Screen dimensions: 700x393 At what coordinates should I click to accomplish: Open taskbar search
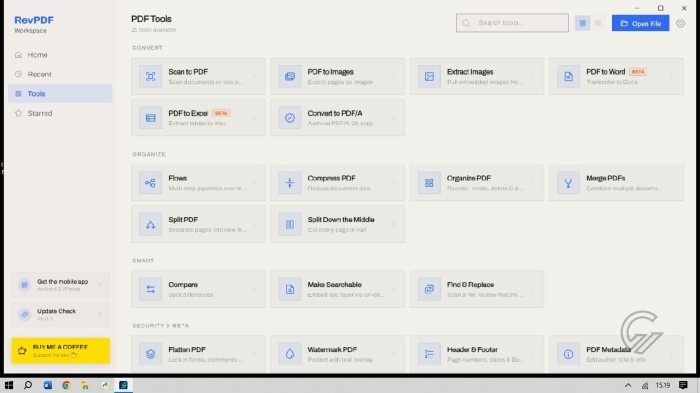[28, 385]
